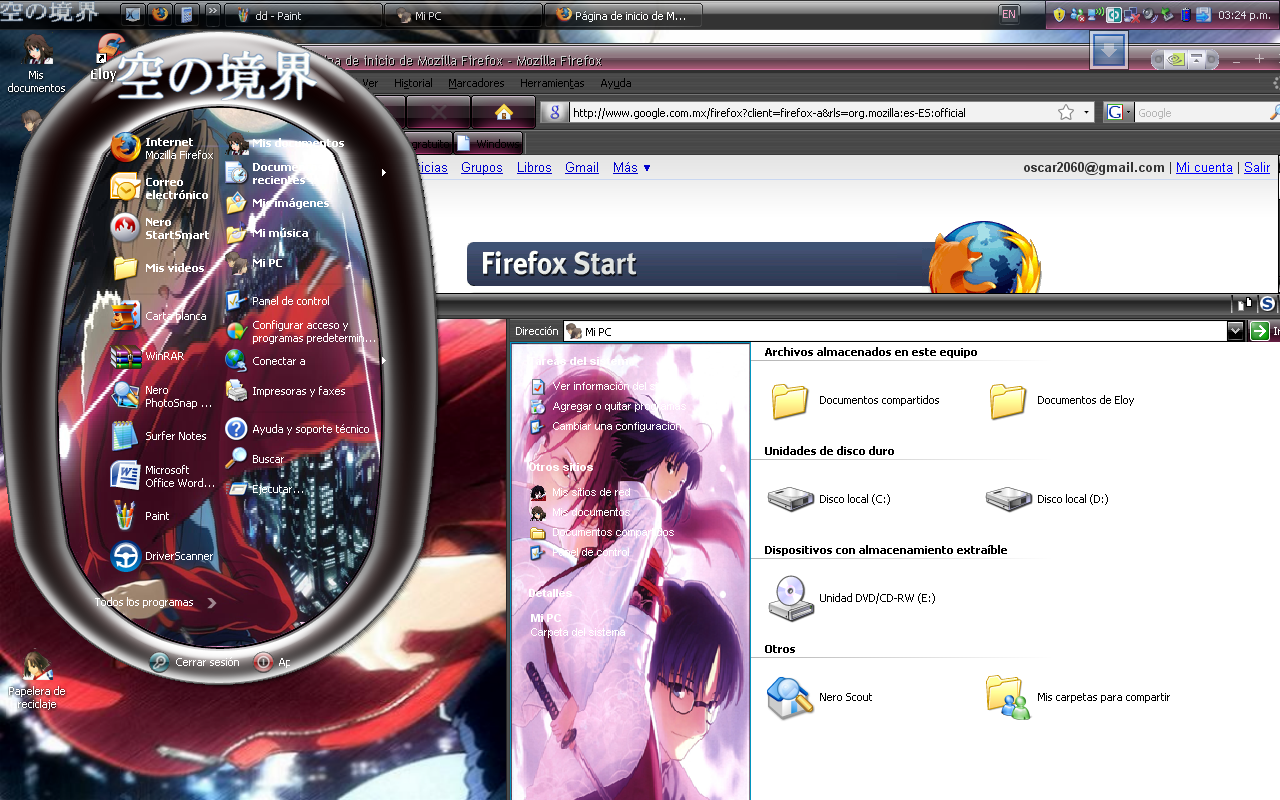This screenshot has width=1280, height=800.
Task: Click the NVIDIA icon in the title bar
Action: 1178,58
